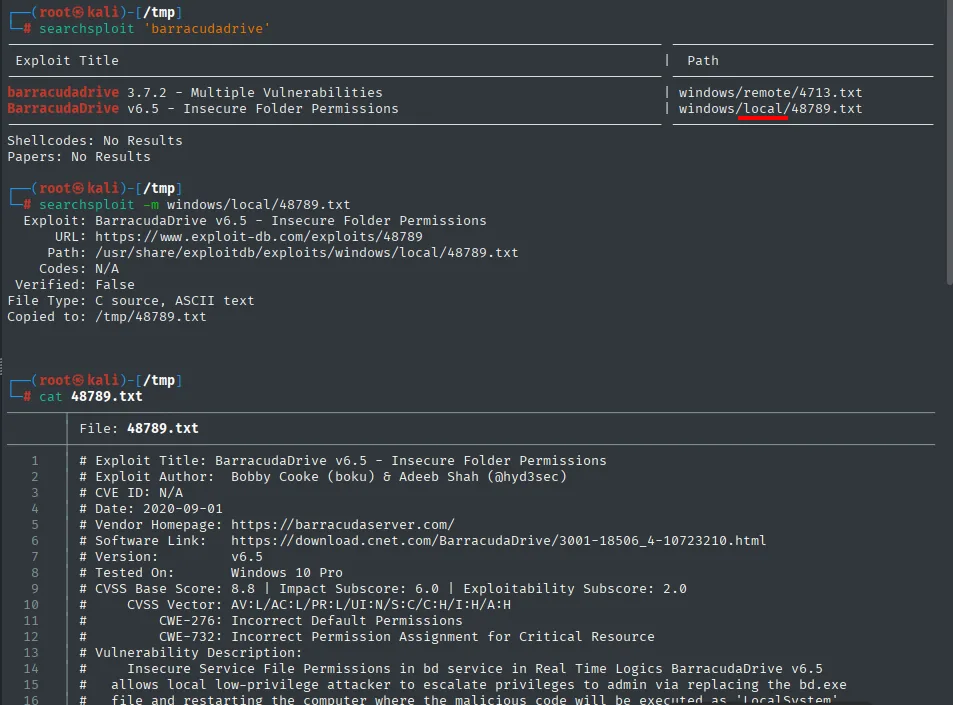
Task: Click the first (root㉿kali)-[/tmp] prompt
Action: pyautogui.click(x=96, y=12)
